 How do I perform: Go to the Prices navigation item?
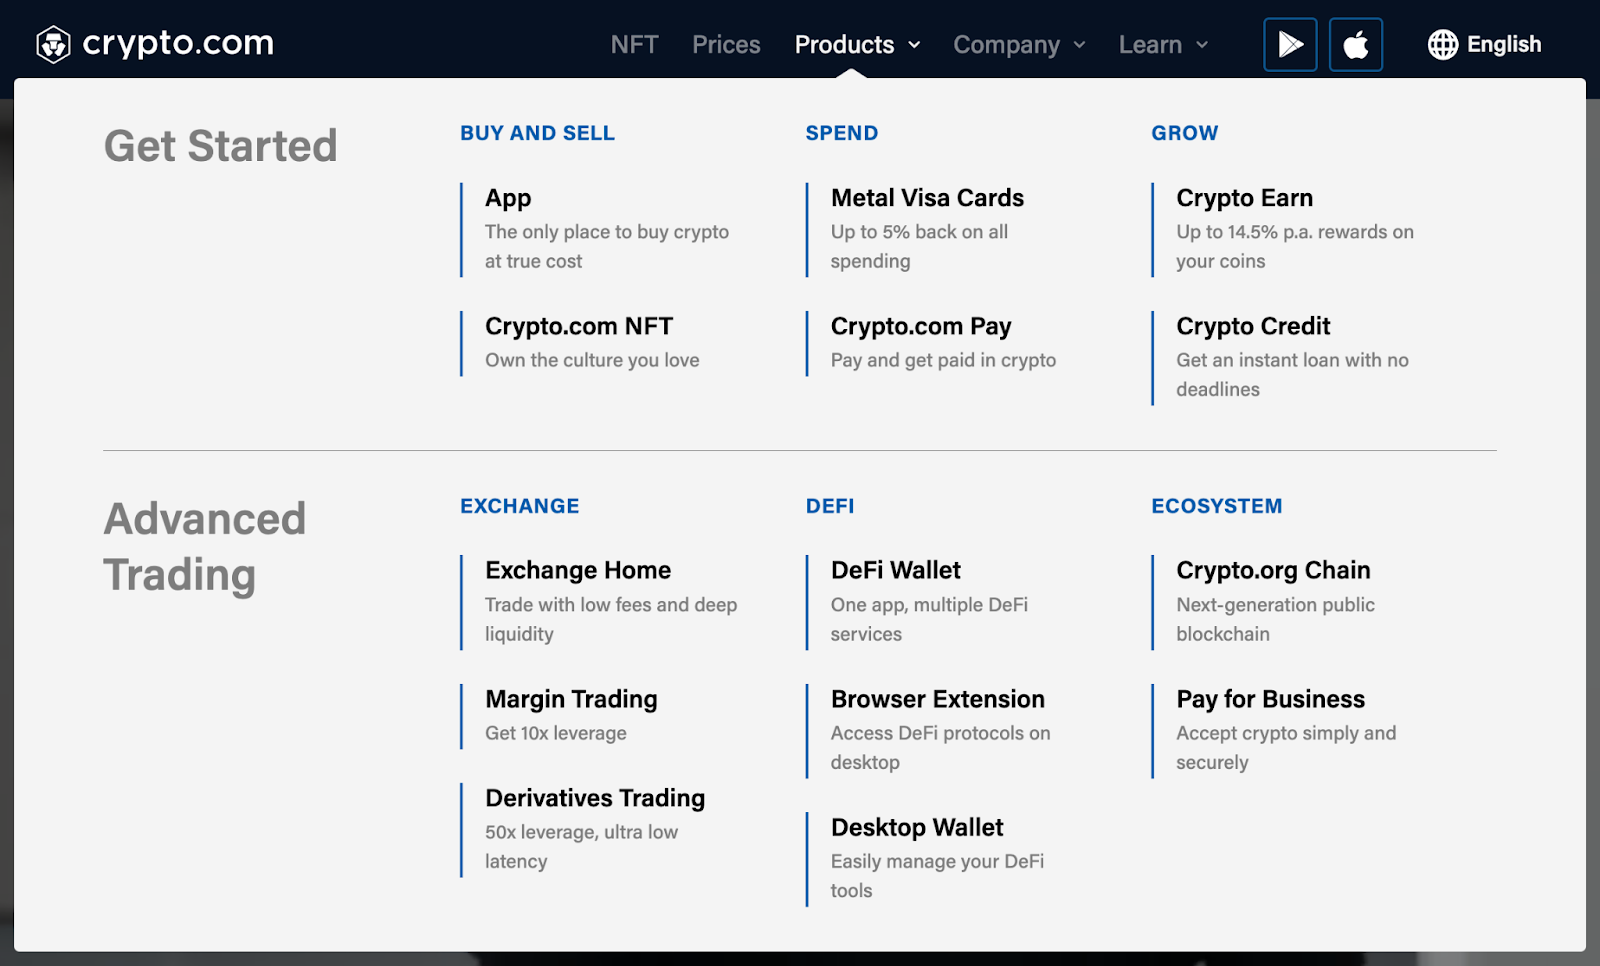726,45
